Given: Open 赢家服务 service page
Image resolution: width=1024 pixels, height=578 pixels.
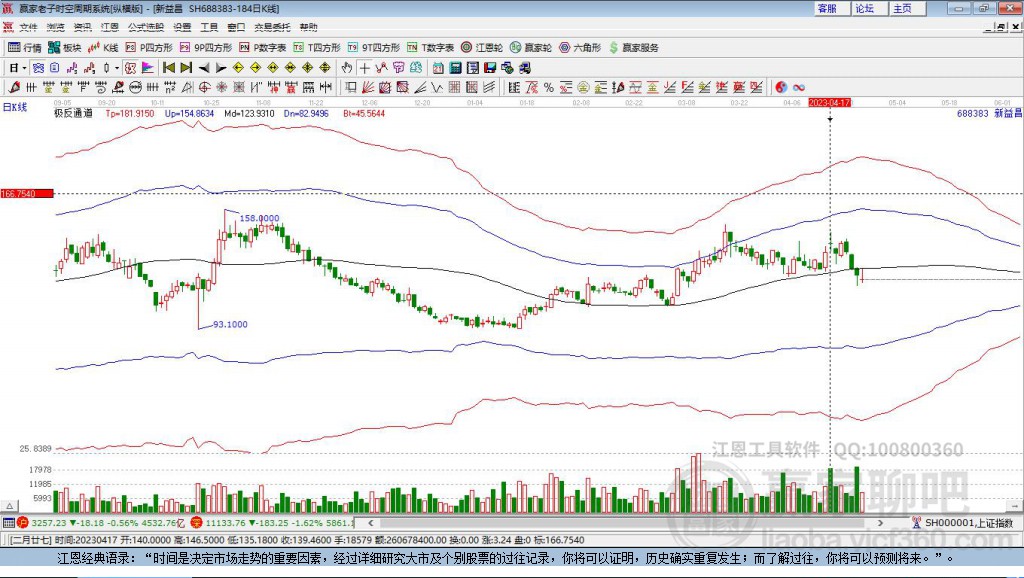Looking at the screenshot, I should 633,48.
